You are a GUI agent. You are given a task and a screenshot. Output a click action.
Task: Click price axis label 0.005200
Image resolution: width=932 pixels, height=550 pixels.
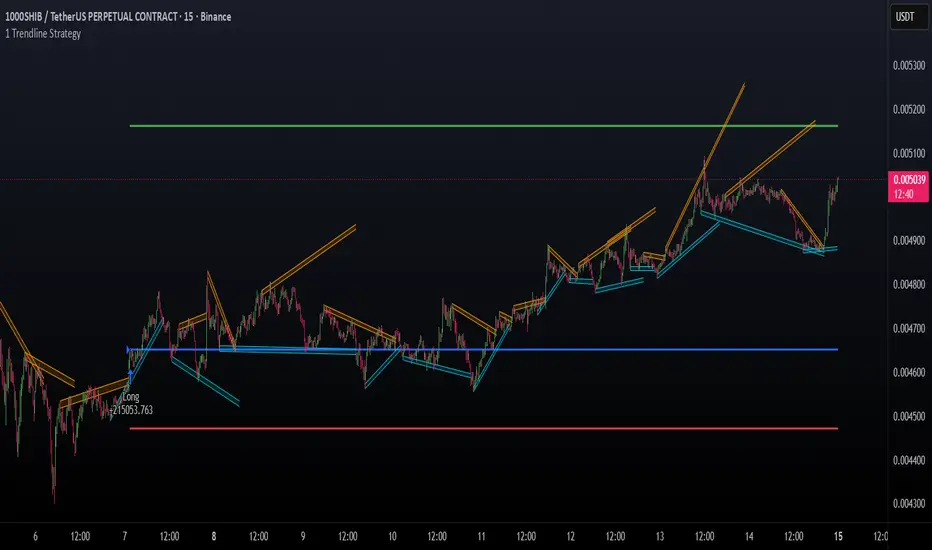[x=909, y=109]
